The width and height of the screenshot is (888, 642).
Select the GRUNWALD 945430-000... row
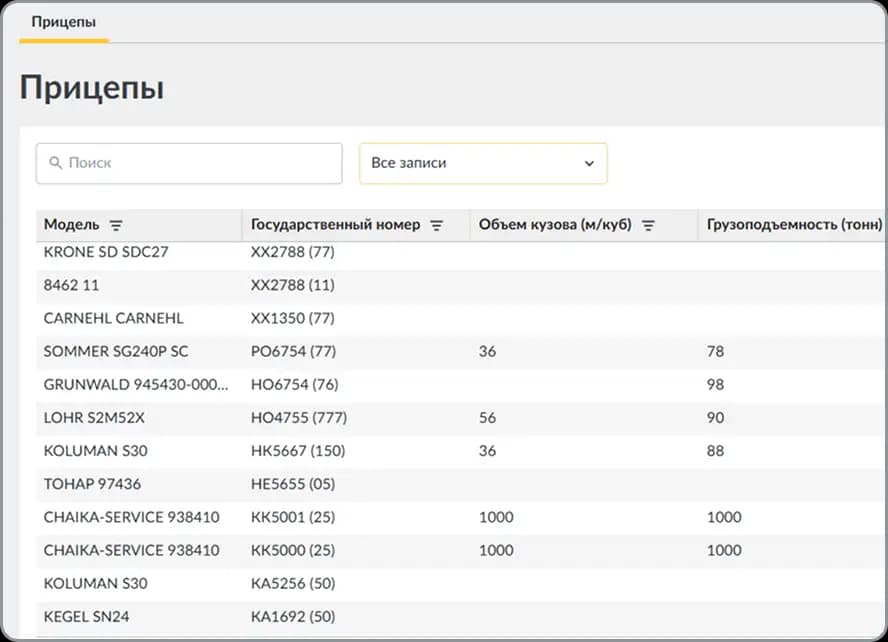462,384
